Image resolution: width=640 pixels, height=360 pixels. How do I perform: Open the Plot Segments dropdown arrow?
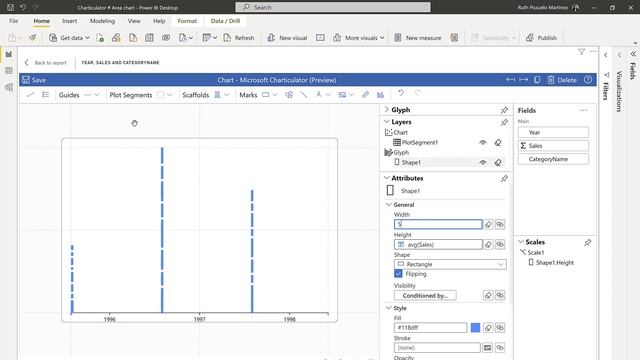(x=170, y=95)
